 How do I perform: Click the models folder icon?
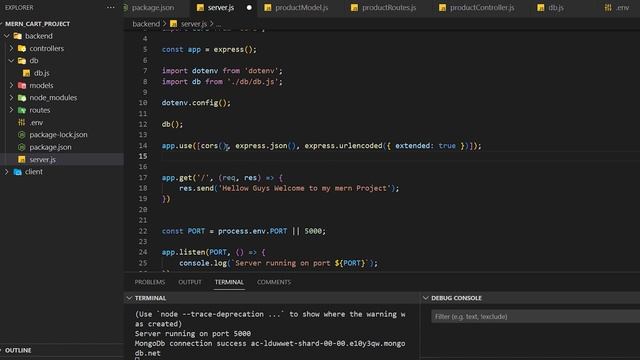[22, 85]
